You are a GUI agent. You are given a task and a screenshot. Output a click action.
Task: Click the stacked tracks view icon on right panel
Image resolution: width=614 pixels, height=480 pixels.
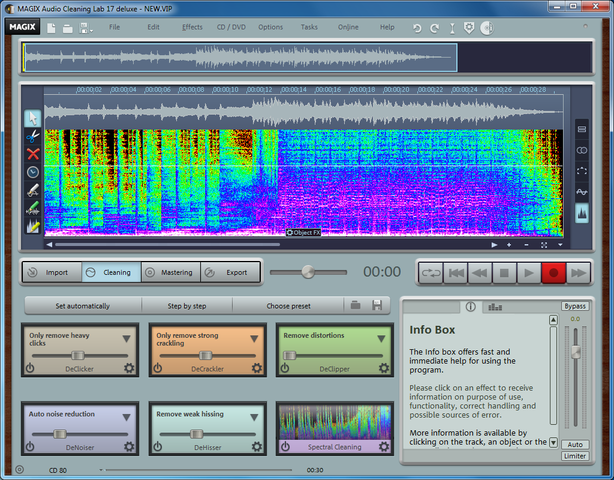(x=582, y=129)
